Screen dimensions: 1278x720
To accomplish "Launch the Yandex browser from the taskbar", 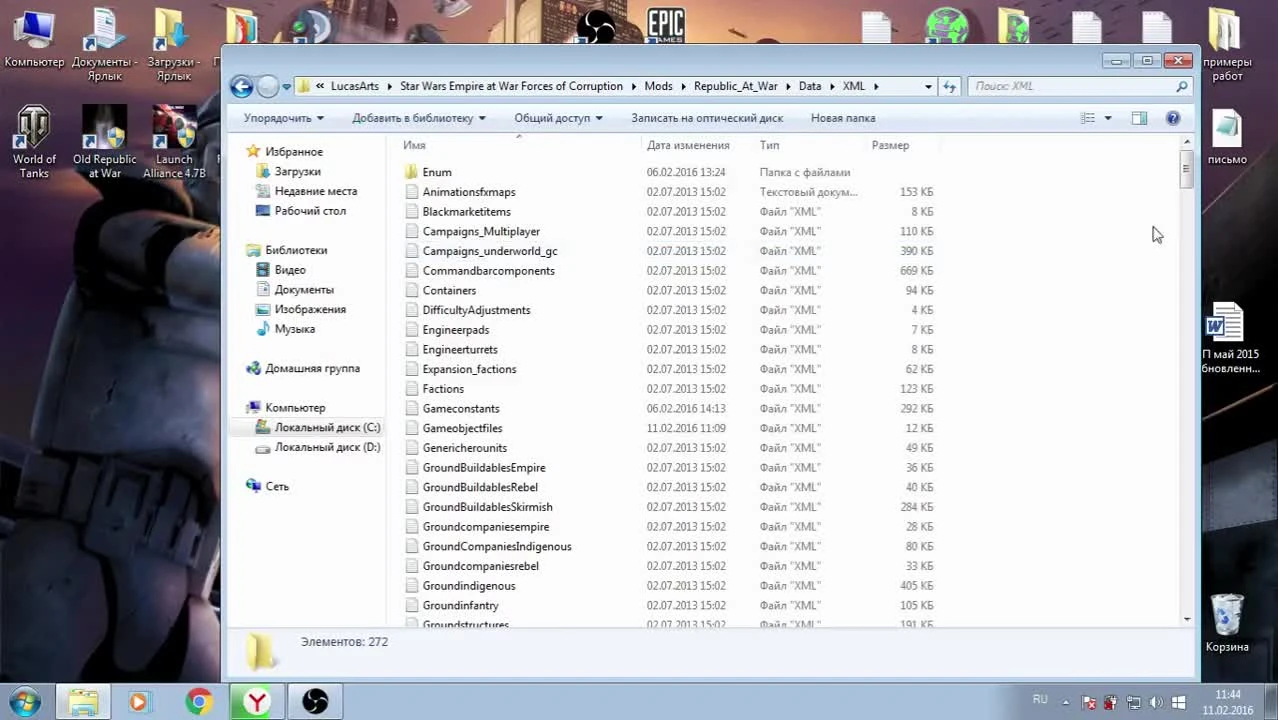I will (x=257, y=702).
